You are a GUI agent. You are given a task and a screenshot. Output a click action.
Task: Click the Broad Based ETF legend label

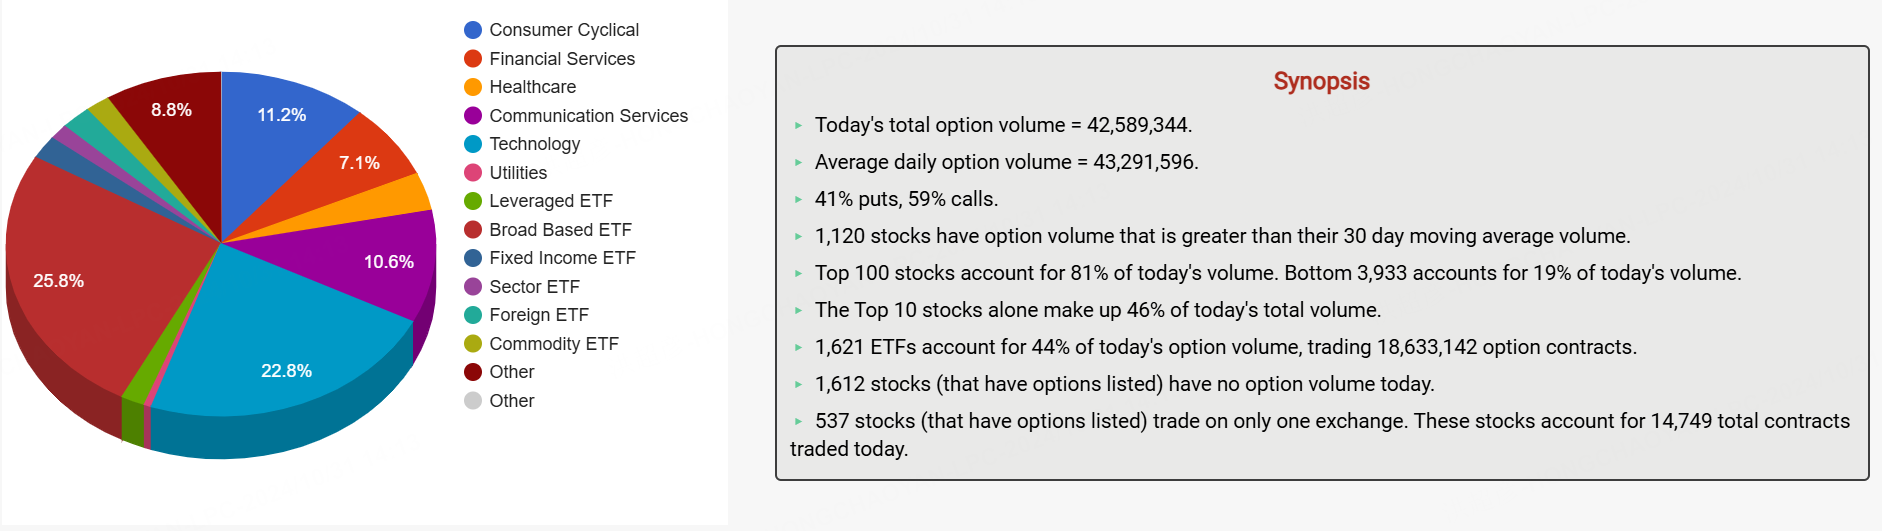point(560,230)
